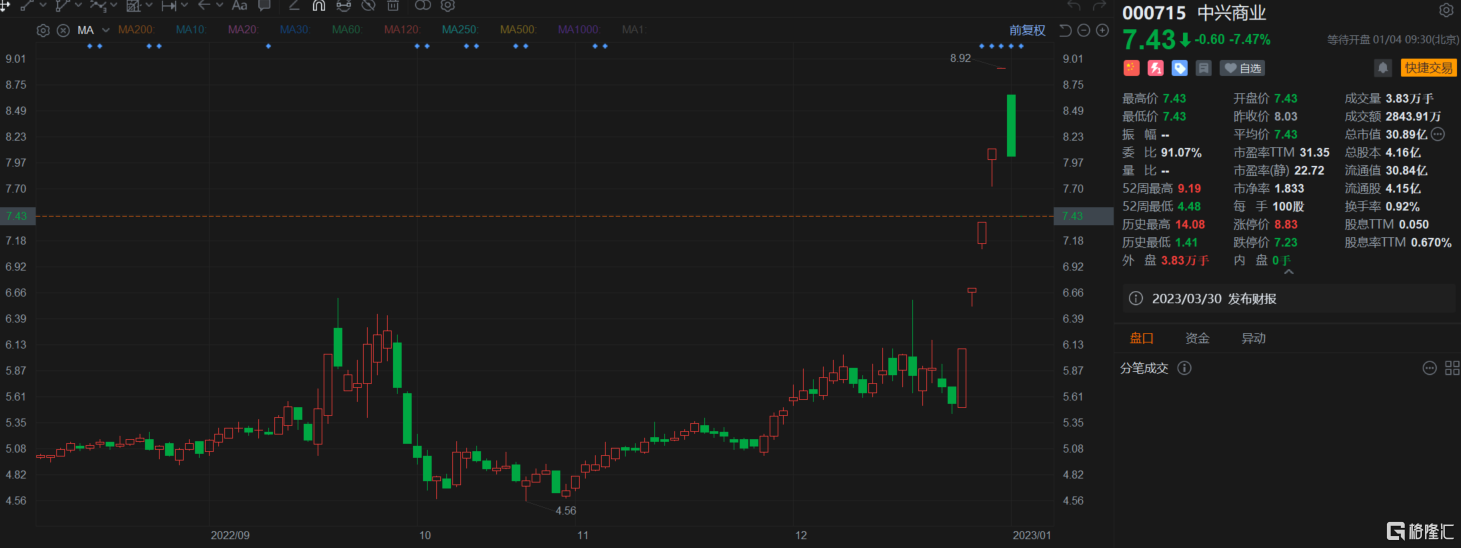Click the 000715 stock code

pyautogui.click(x=1155, y=12)
